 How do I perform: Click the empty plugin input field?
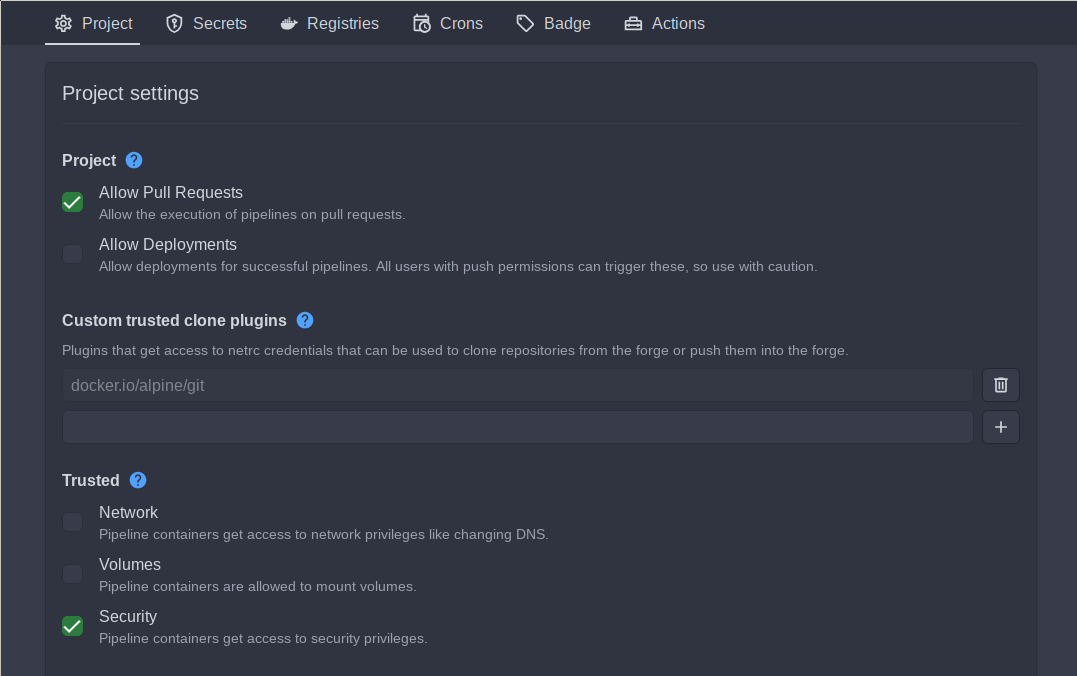(517, 427)
